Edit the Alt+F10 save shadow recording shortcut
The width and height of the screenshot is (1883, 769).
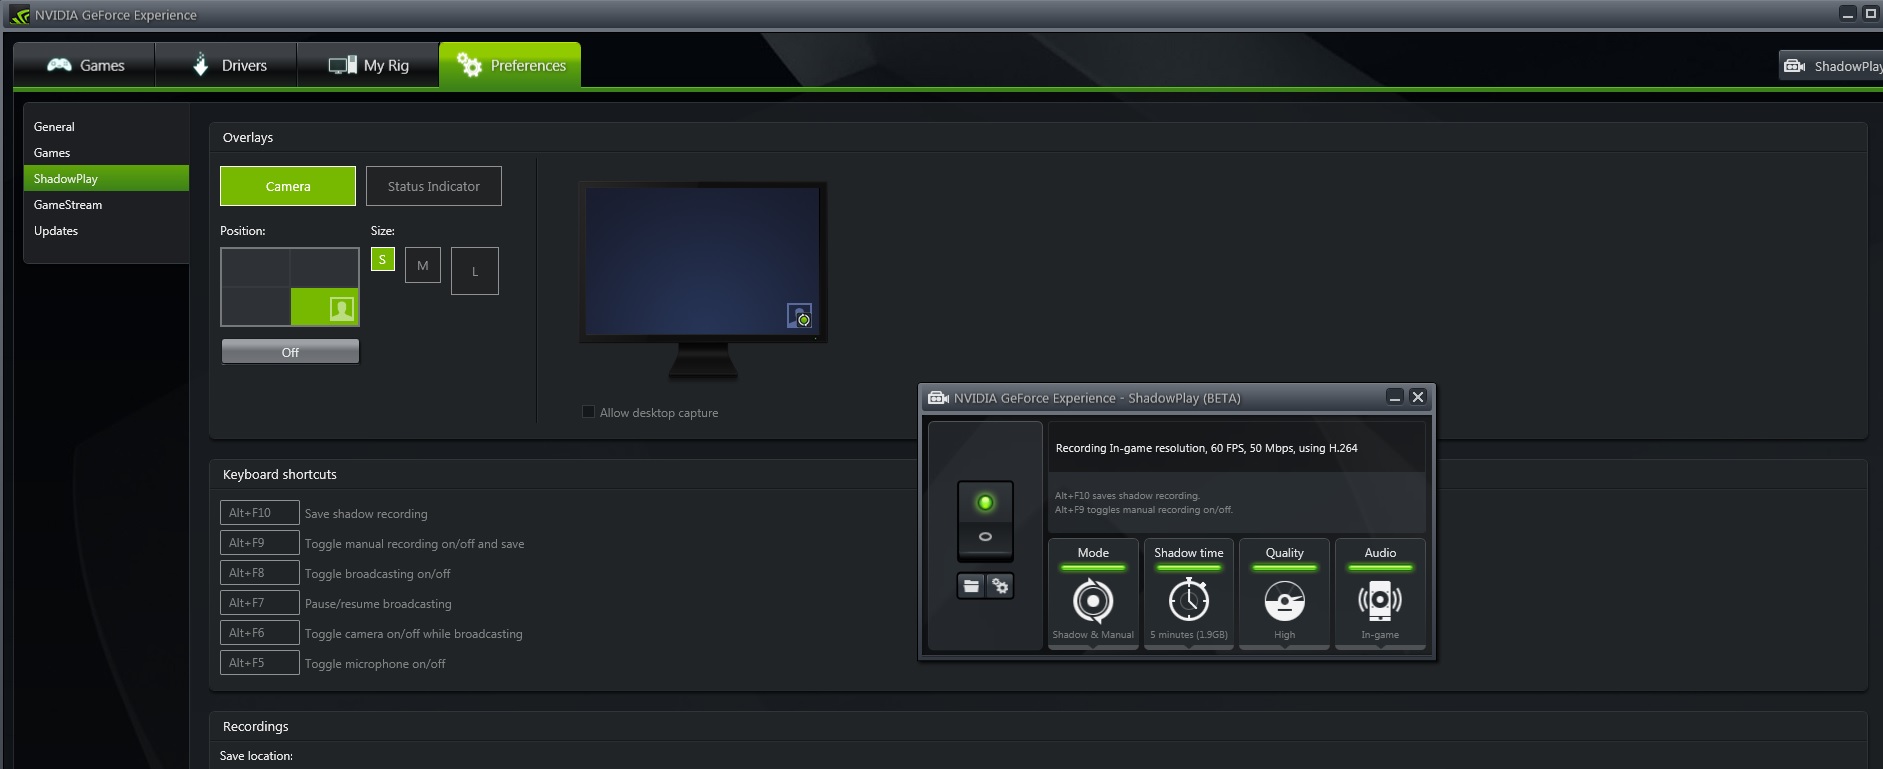click(260, 513)
